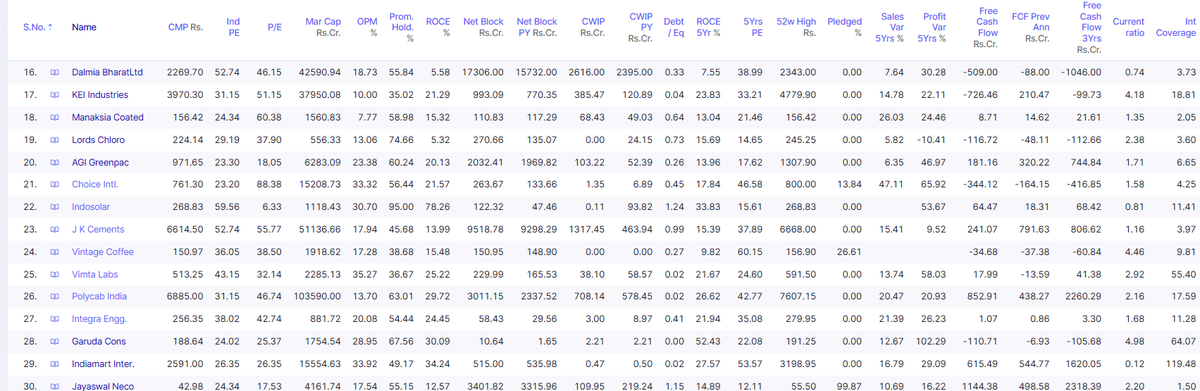The image size is (1200, 391).
Task: Sort by CWIP Rs.Cr. column header
Action: (x=593, y=27)
